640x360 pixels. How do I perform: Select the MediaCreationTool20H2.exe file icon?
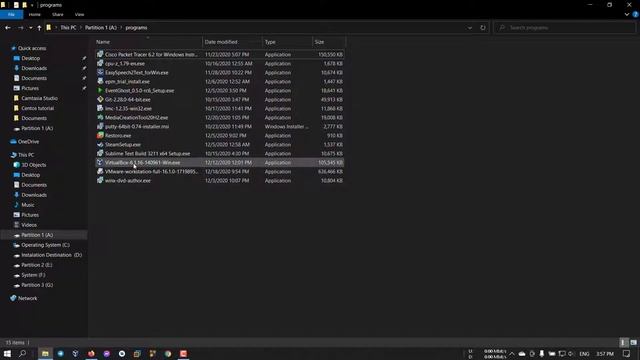pyautogui.click(x=100, y=117)
